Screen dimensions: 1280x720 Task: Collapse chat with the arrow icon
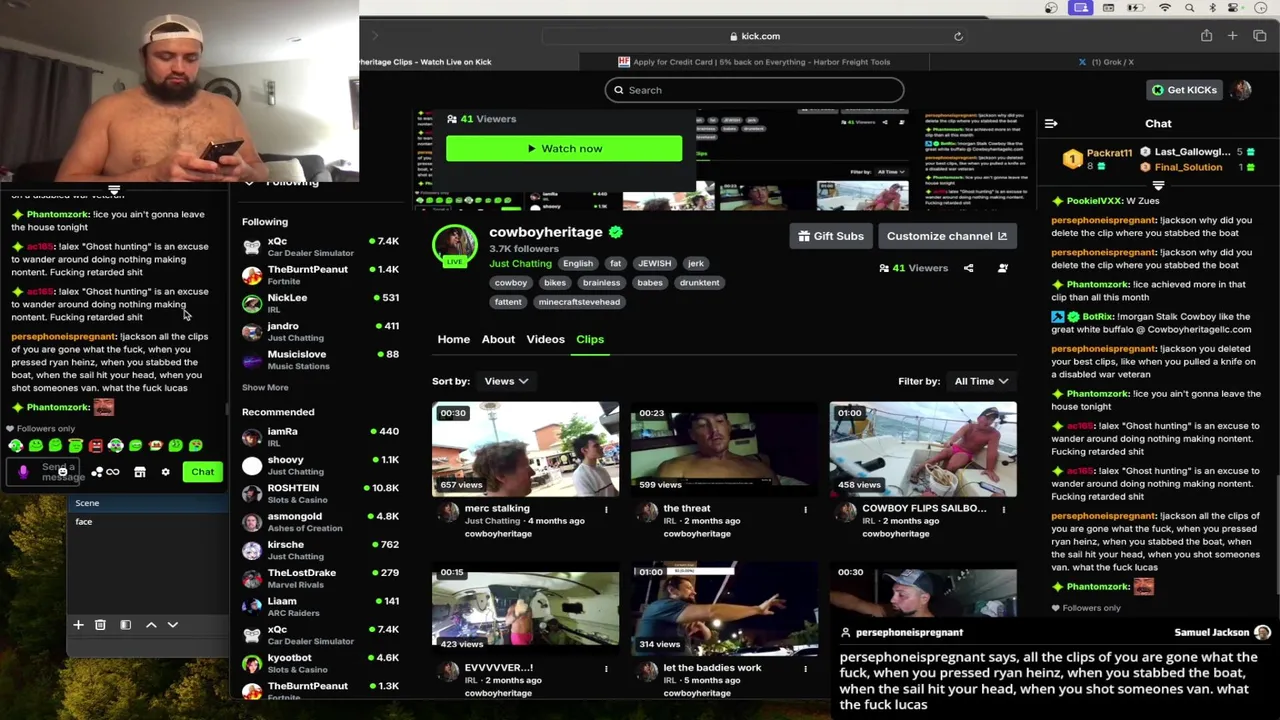pos(1051,123)
